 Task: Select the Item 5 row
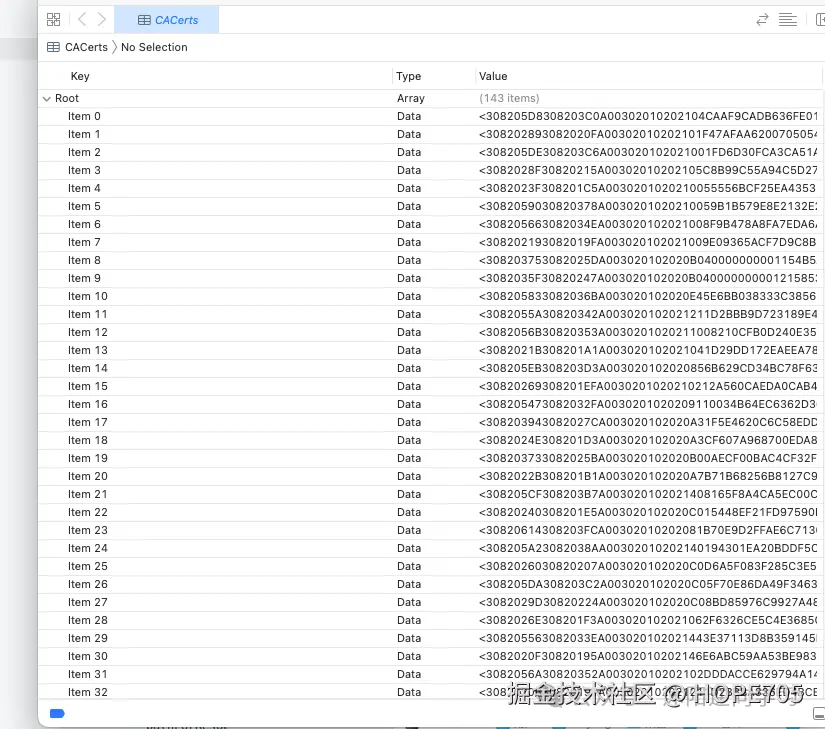click(x=430, y=206)
